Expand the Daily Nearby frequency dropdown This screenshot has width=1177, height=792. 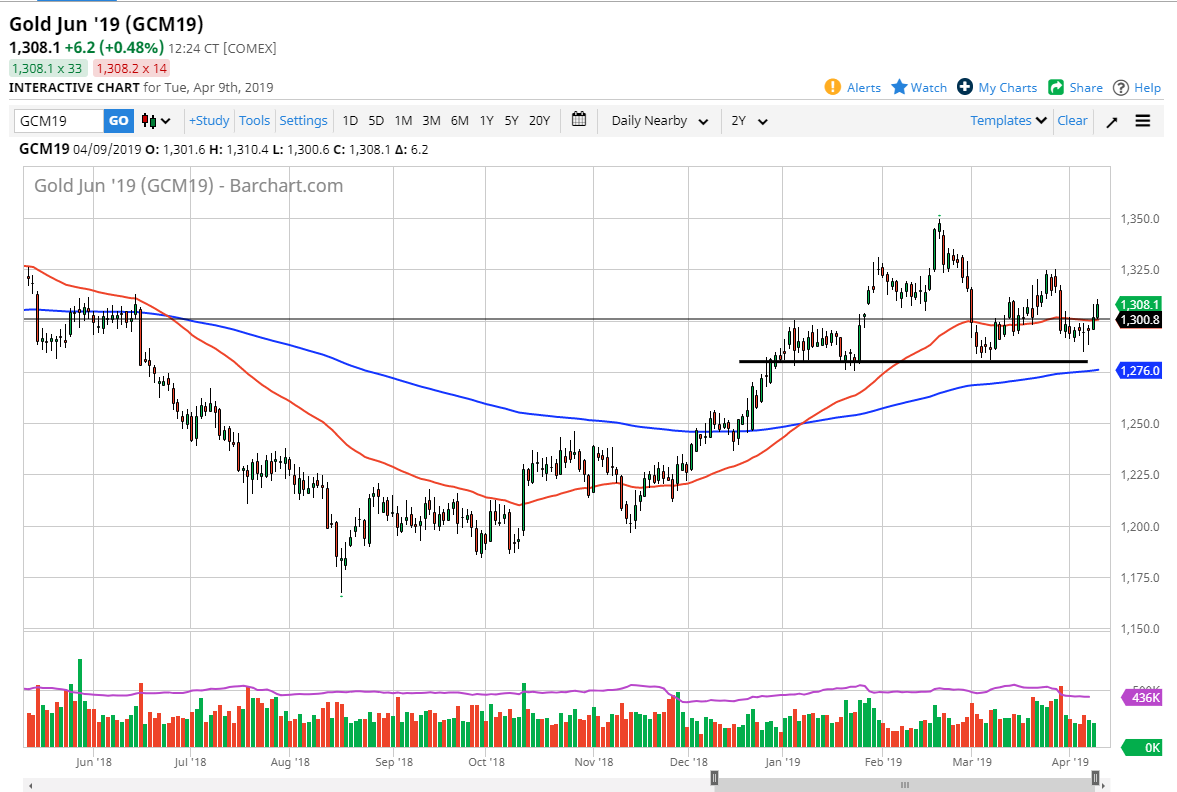pos(660,121)
